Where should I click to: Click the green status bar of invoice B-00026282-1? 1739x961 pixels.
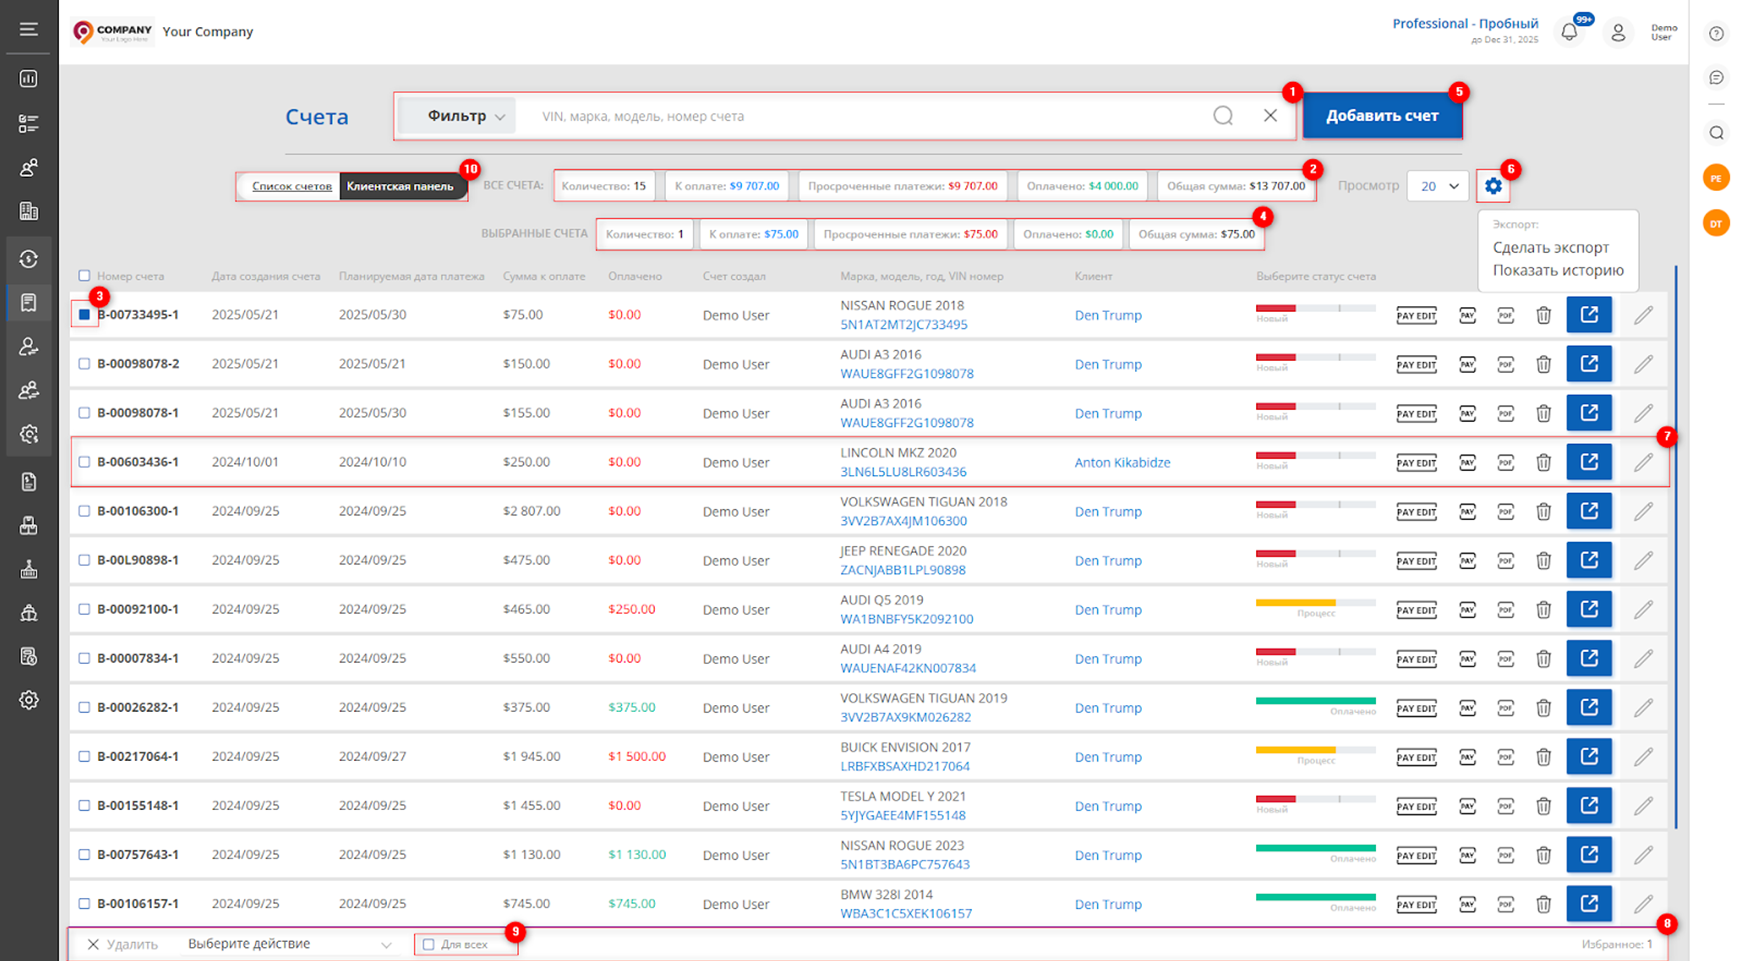point(1315,701)
